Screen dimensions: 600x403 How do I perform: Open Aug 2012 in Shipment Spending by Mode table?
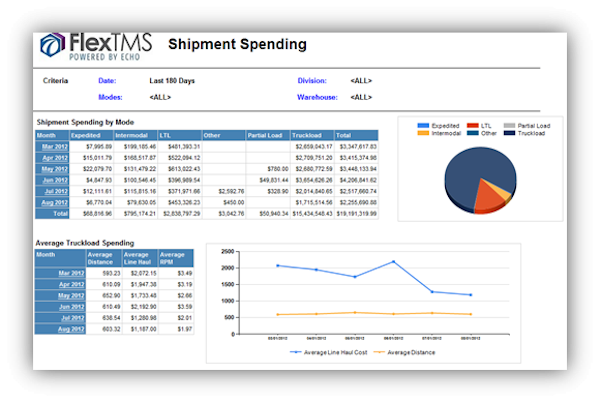pos(52,202)
